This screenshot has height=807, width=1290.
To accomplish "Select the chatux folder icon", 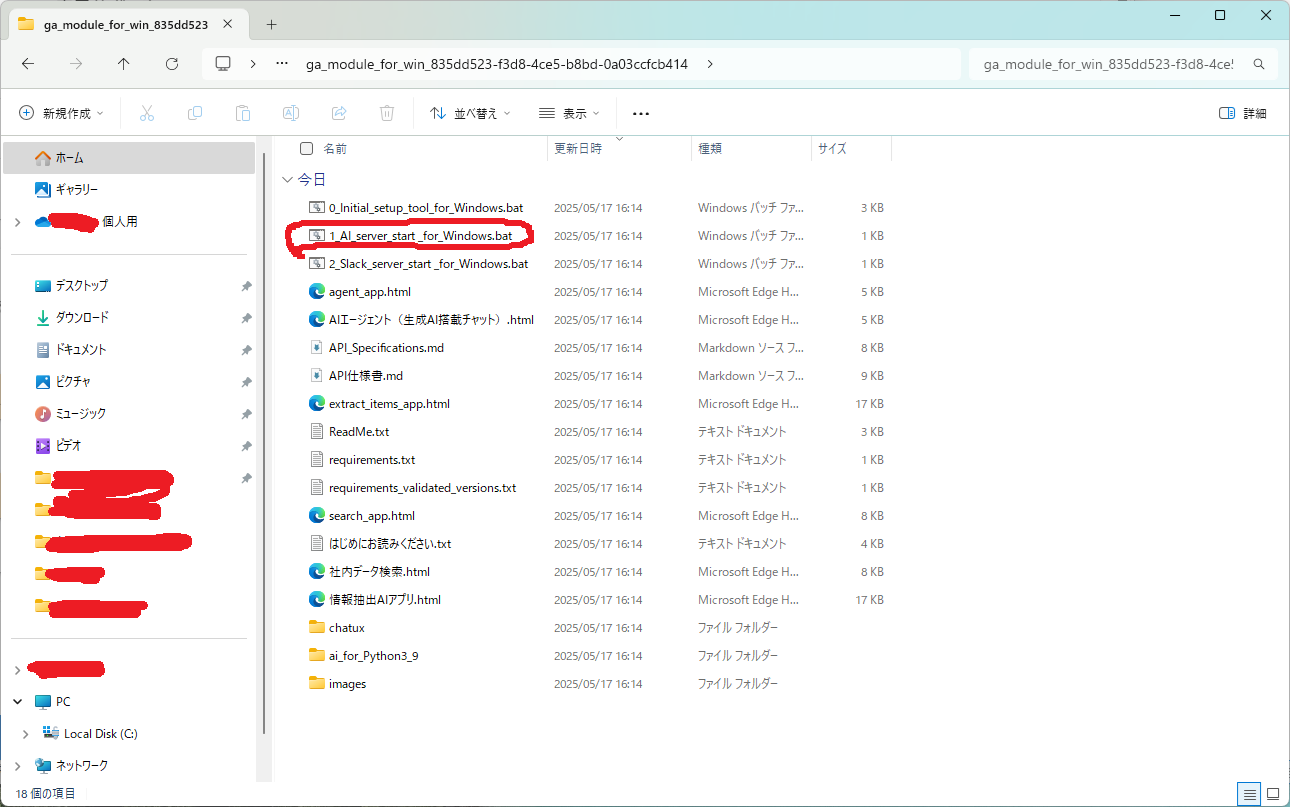I will click(317, 628).
